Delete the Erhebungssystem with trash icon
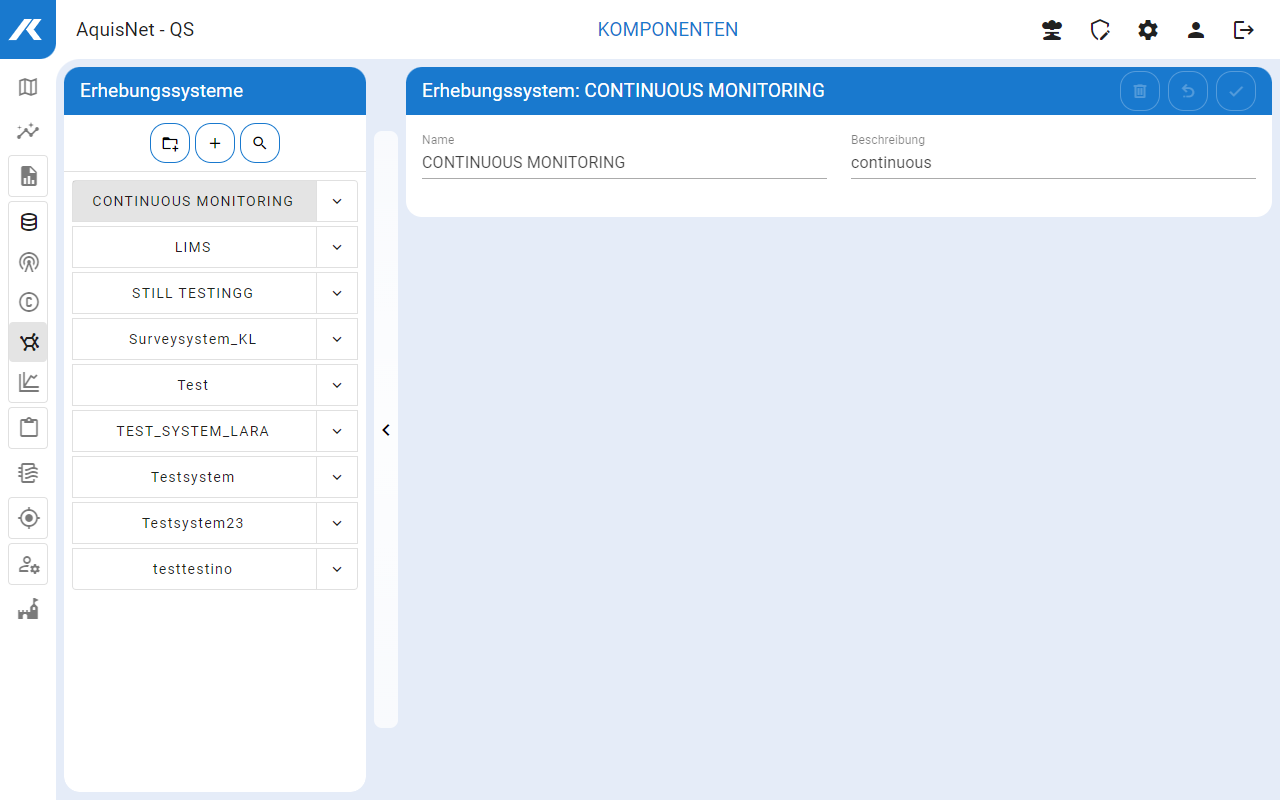Screen dimensions: 1280x800 click(1140, 91)
